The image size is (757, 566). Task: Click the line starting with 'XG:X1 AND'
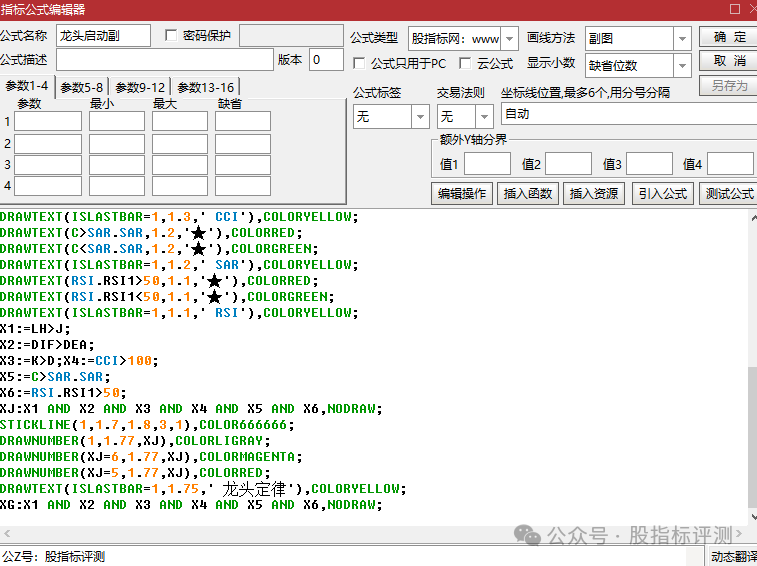tap(191, 505)
